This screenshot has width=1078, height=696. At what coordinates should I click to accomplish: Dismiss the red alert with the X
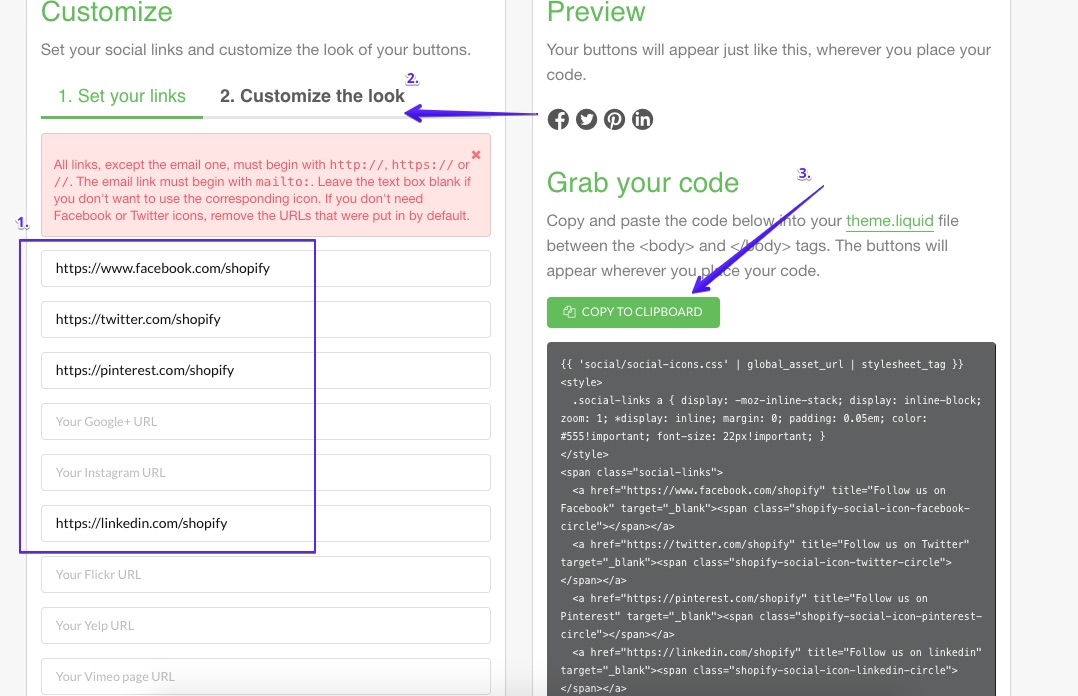point(476,155)
